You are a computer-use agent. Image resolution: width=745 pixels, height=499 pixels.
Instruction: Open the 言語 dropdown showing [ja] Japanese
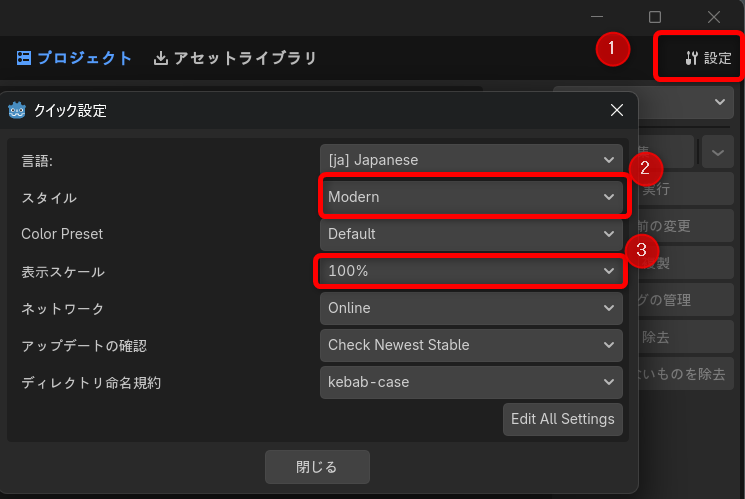[x=471, y=160]
